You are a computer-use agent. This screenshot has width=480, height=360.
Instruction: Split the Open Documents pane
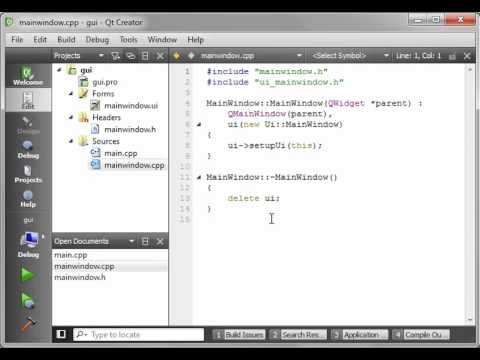point(145,241)
